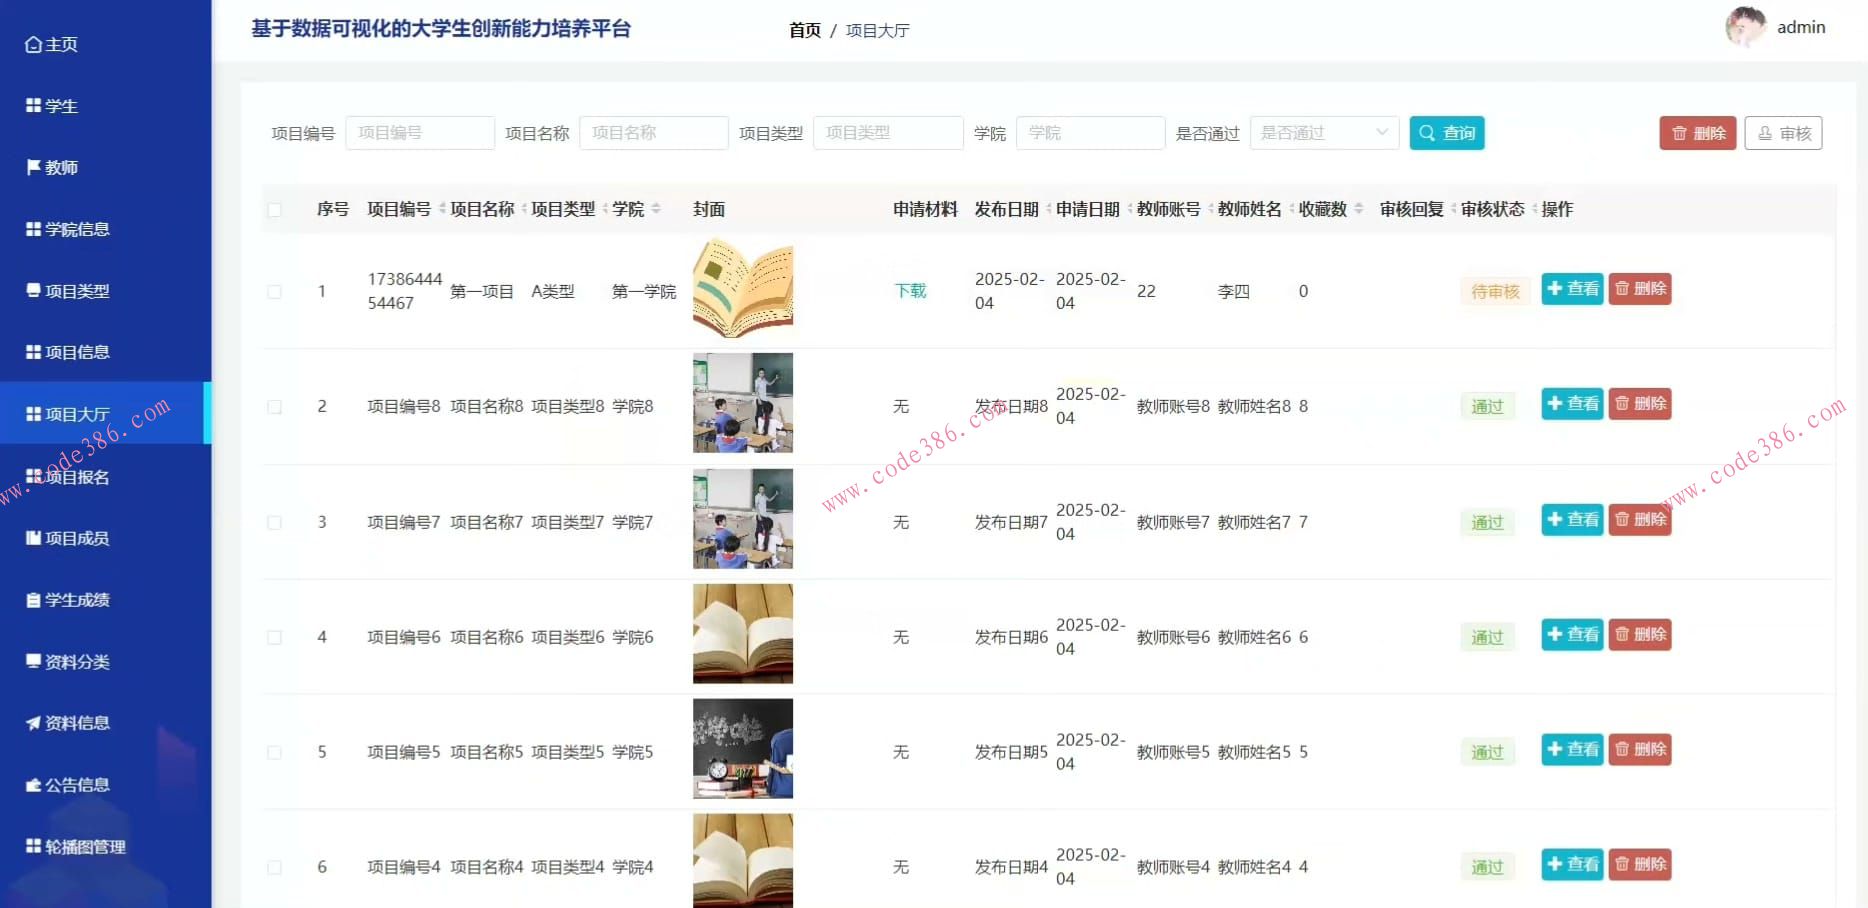Viewport: 1868px width, 908px height.
Task: Click inside the 项目名称 input field
Action: pyautogui.click(x=654, y=132)
